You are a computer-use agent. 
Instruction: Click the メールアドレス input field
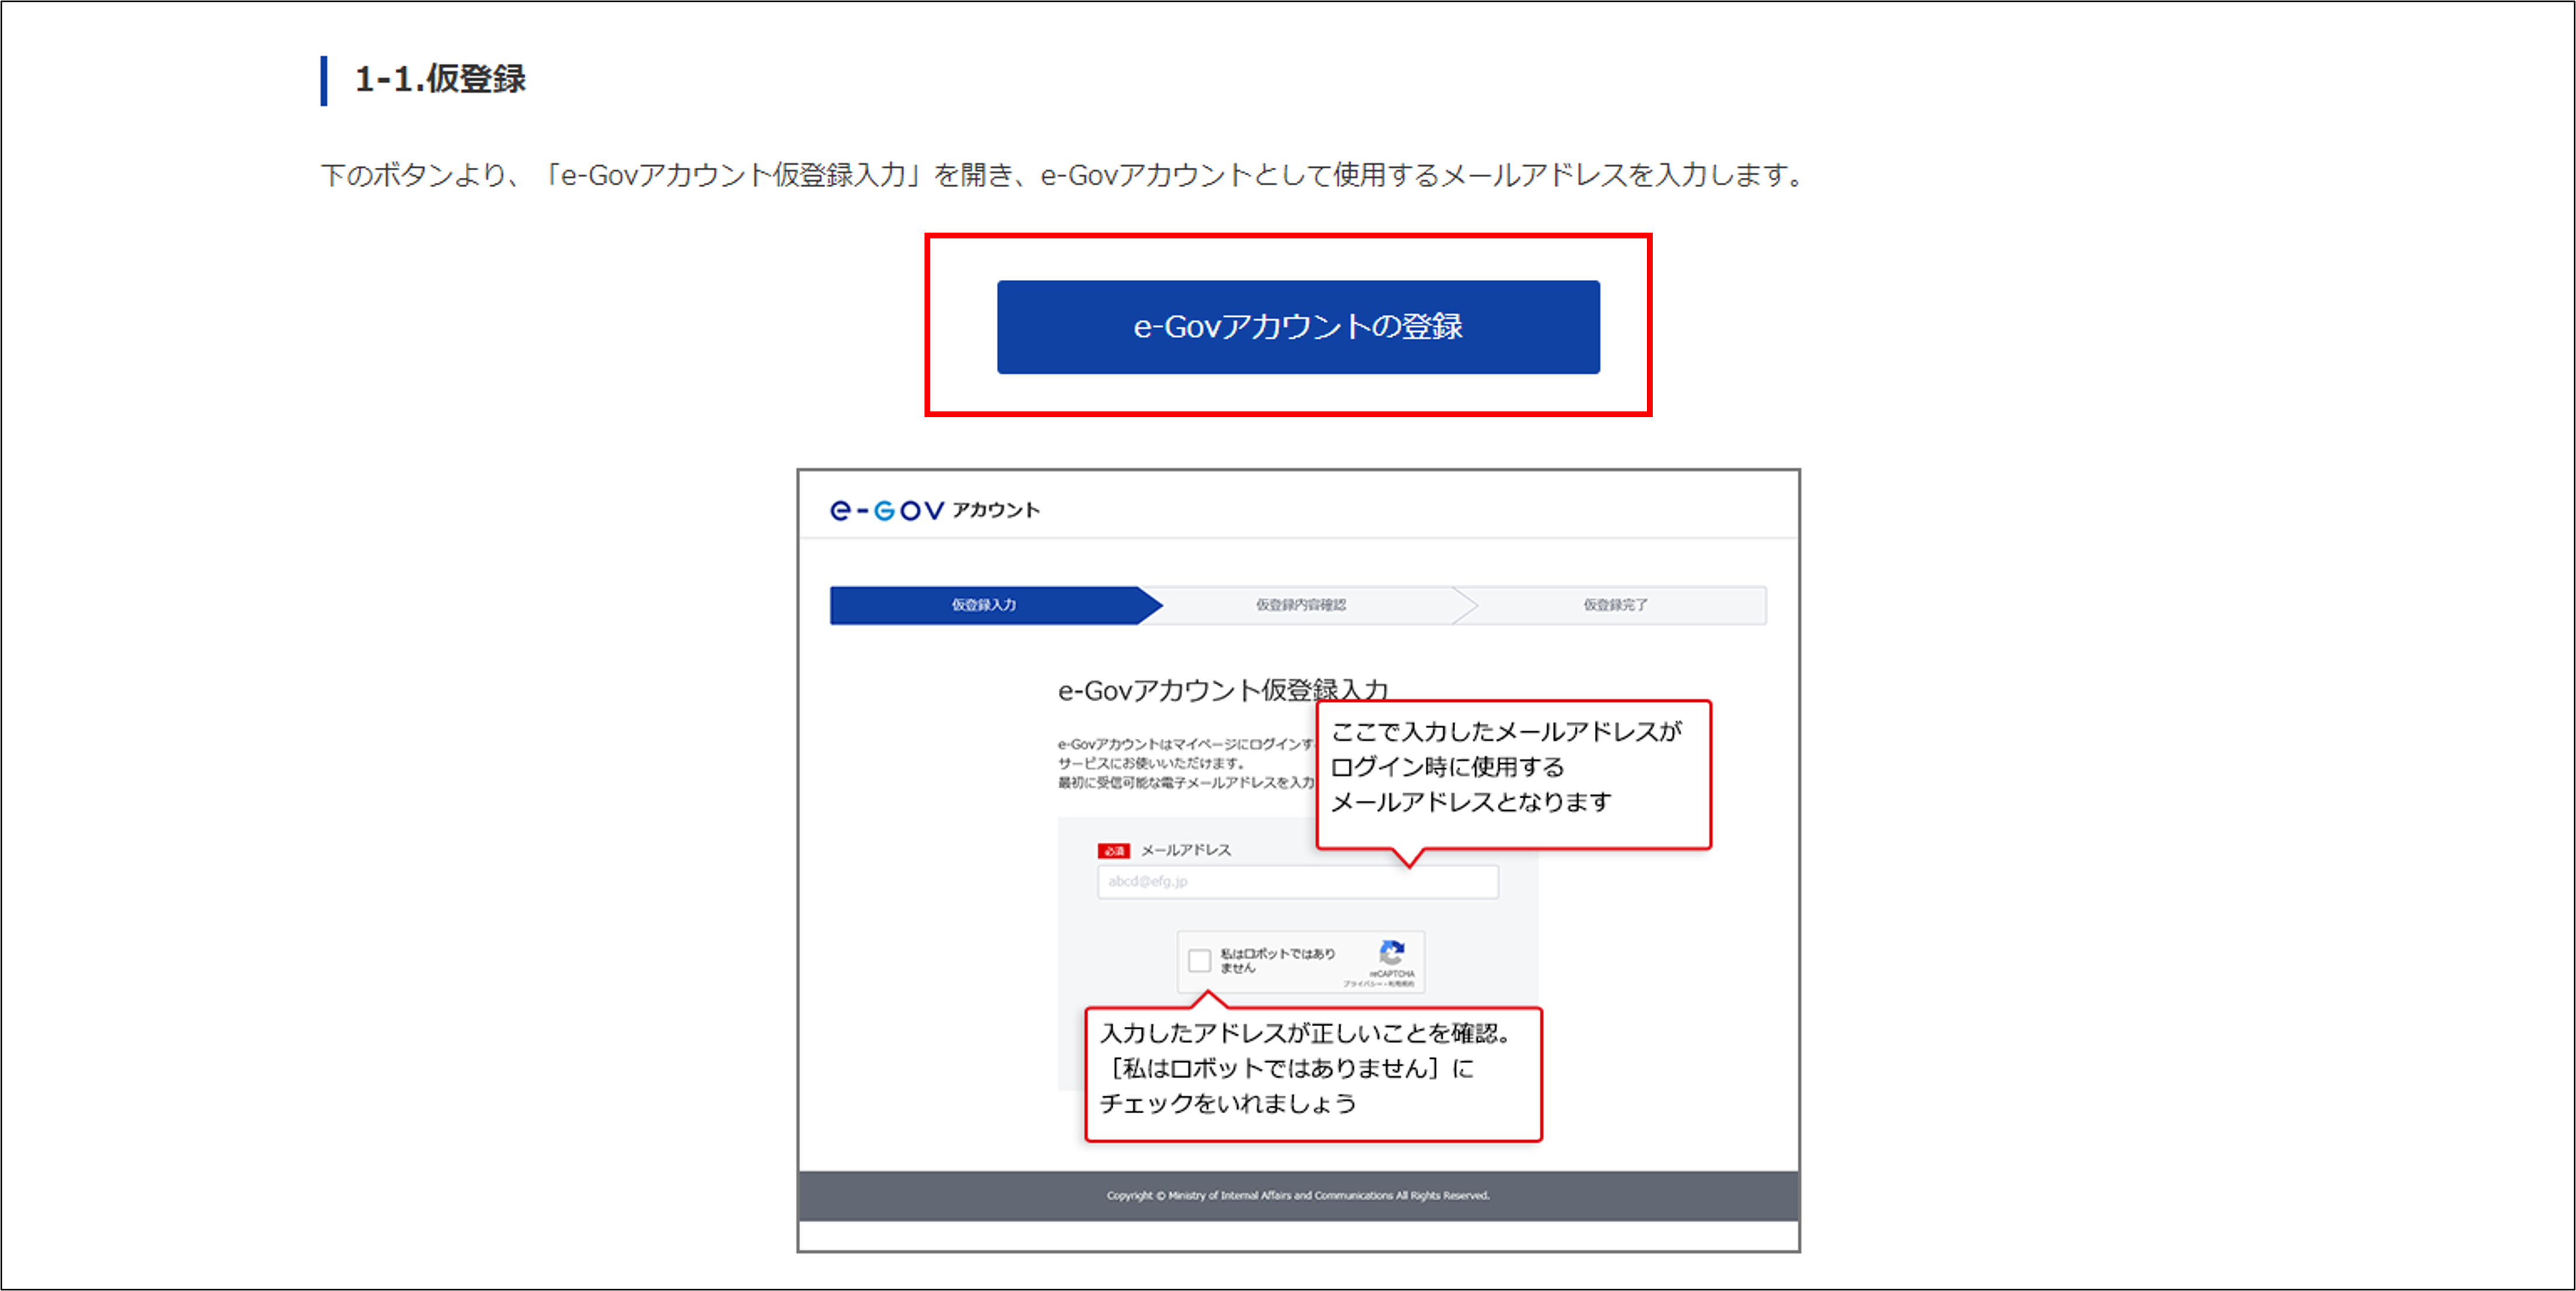coord(1297,882)
